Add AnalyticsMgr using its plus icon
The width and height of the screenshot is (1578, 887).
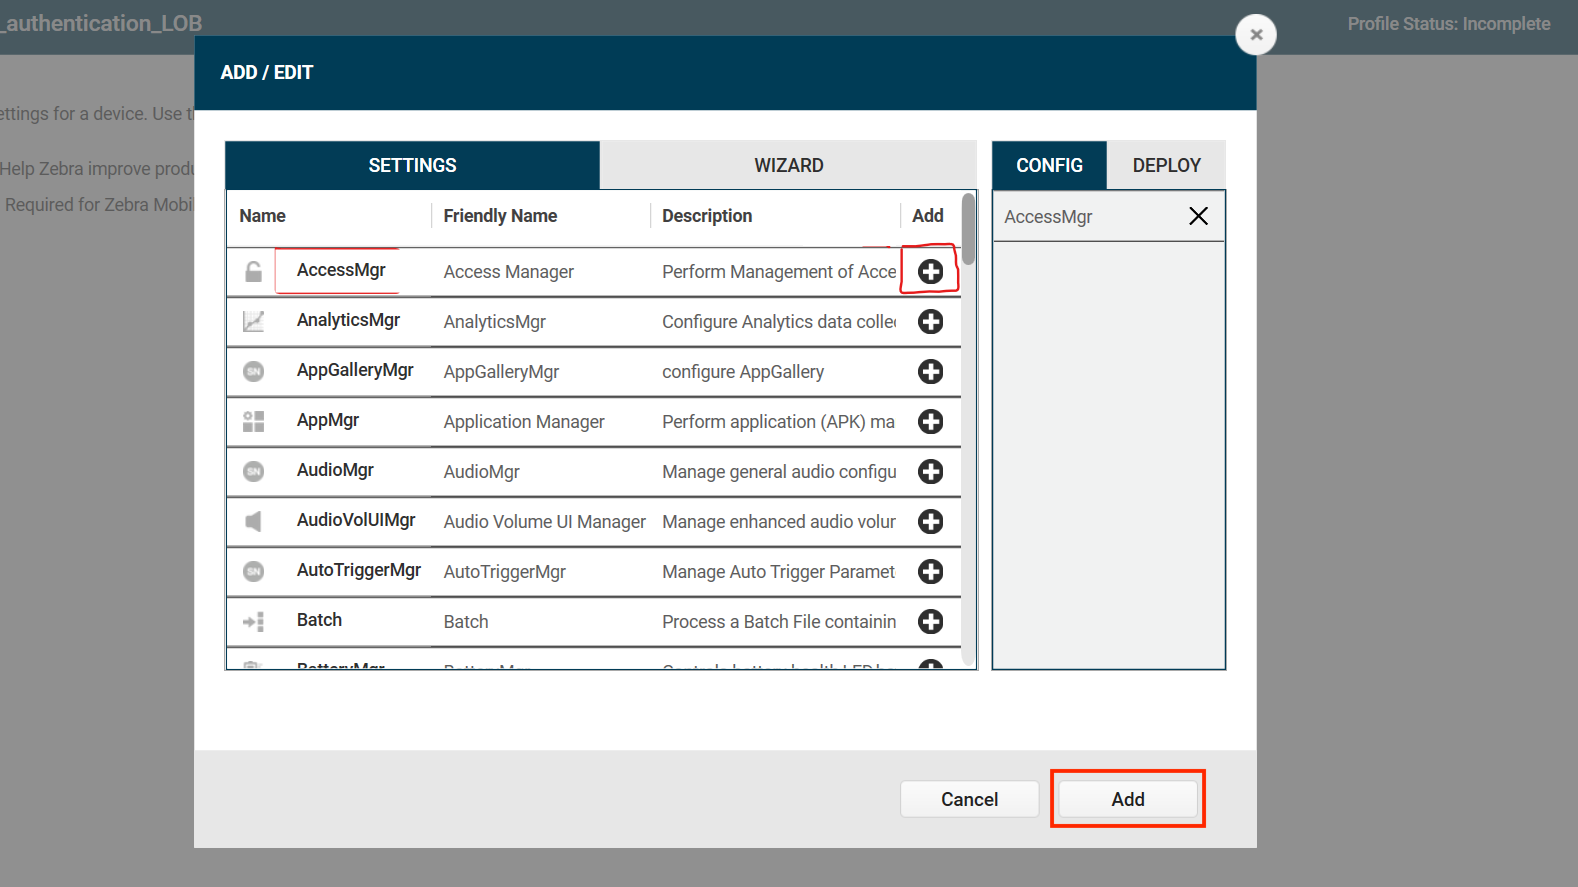click(930, 322)
